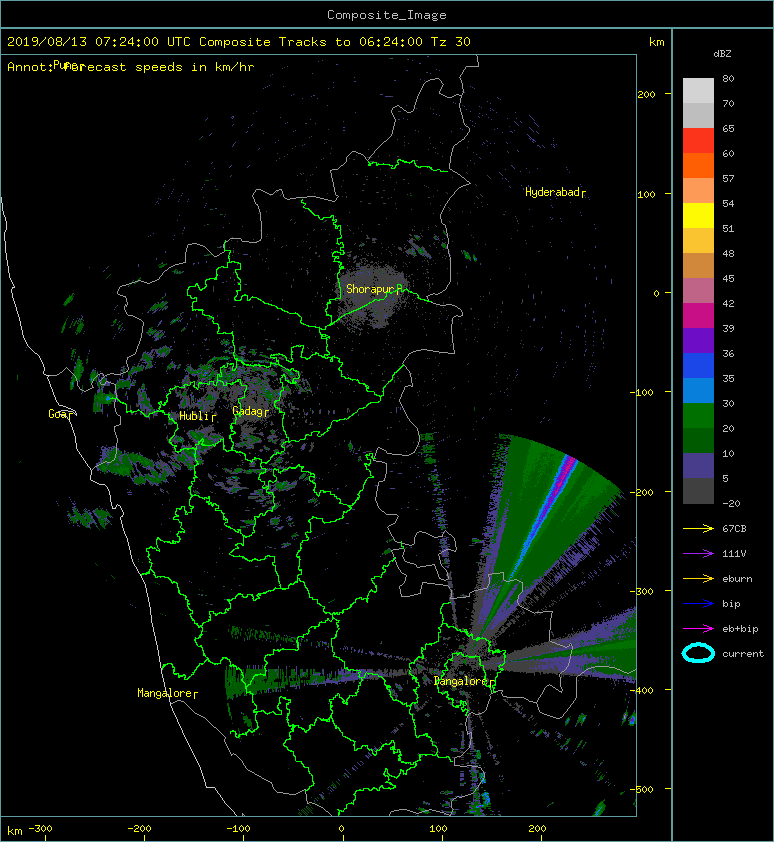
Task: Click the Composite_Image title text
Action: click(387, 15)
